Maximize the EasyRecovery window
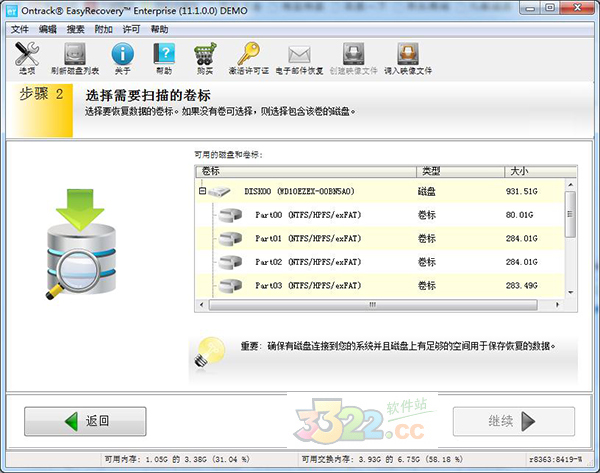 tap(550, 8)
